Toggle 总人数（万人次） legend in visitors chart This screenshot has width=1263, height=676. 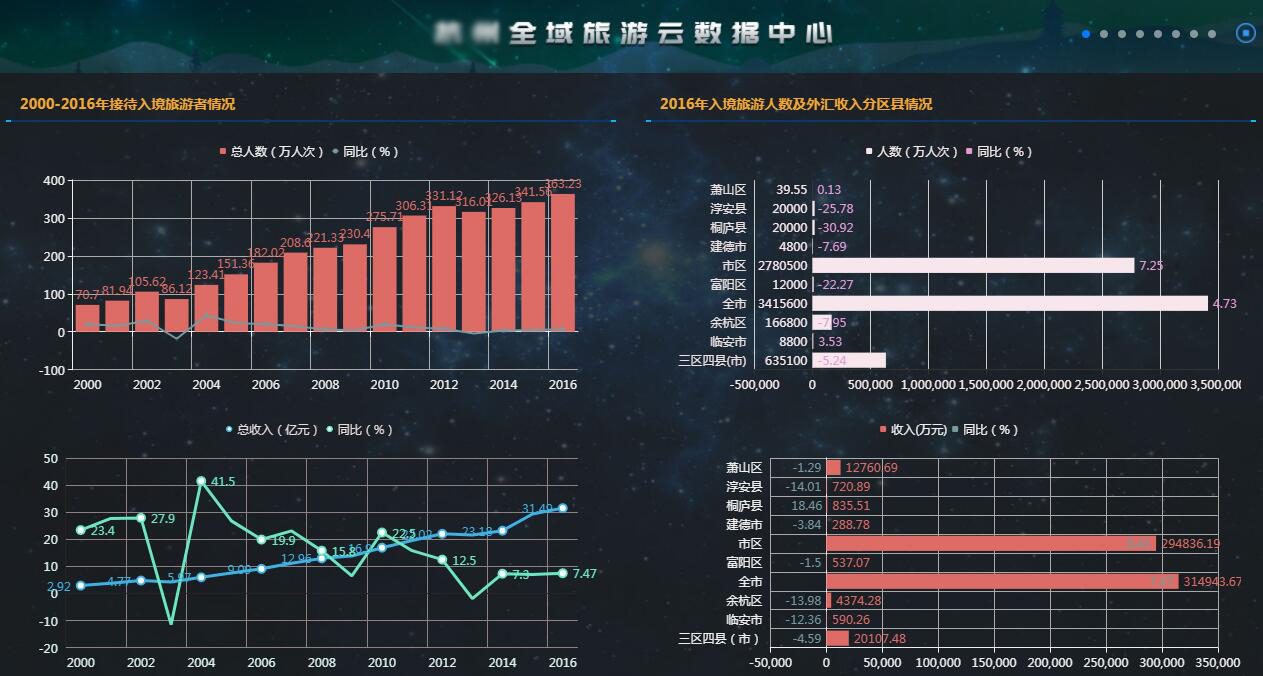coord(272,152)
